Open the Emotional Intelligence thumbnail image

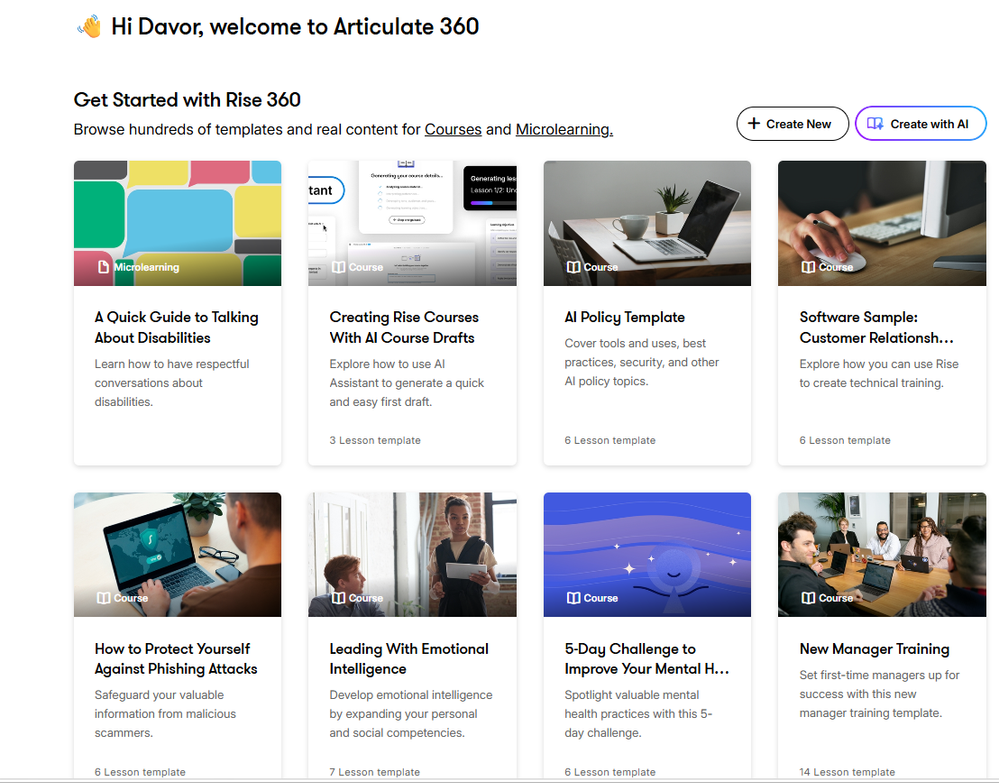pyautogui.click(x=412, y=554)
